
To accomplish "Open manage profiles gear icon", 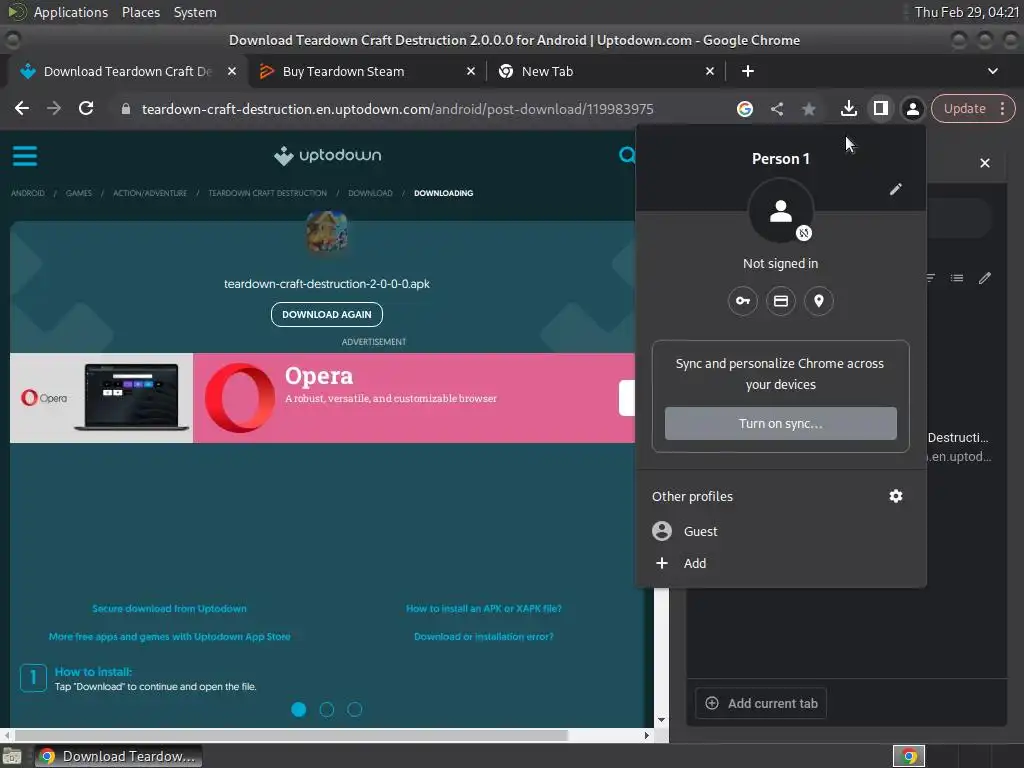I will click(x=895, y=496).
